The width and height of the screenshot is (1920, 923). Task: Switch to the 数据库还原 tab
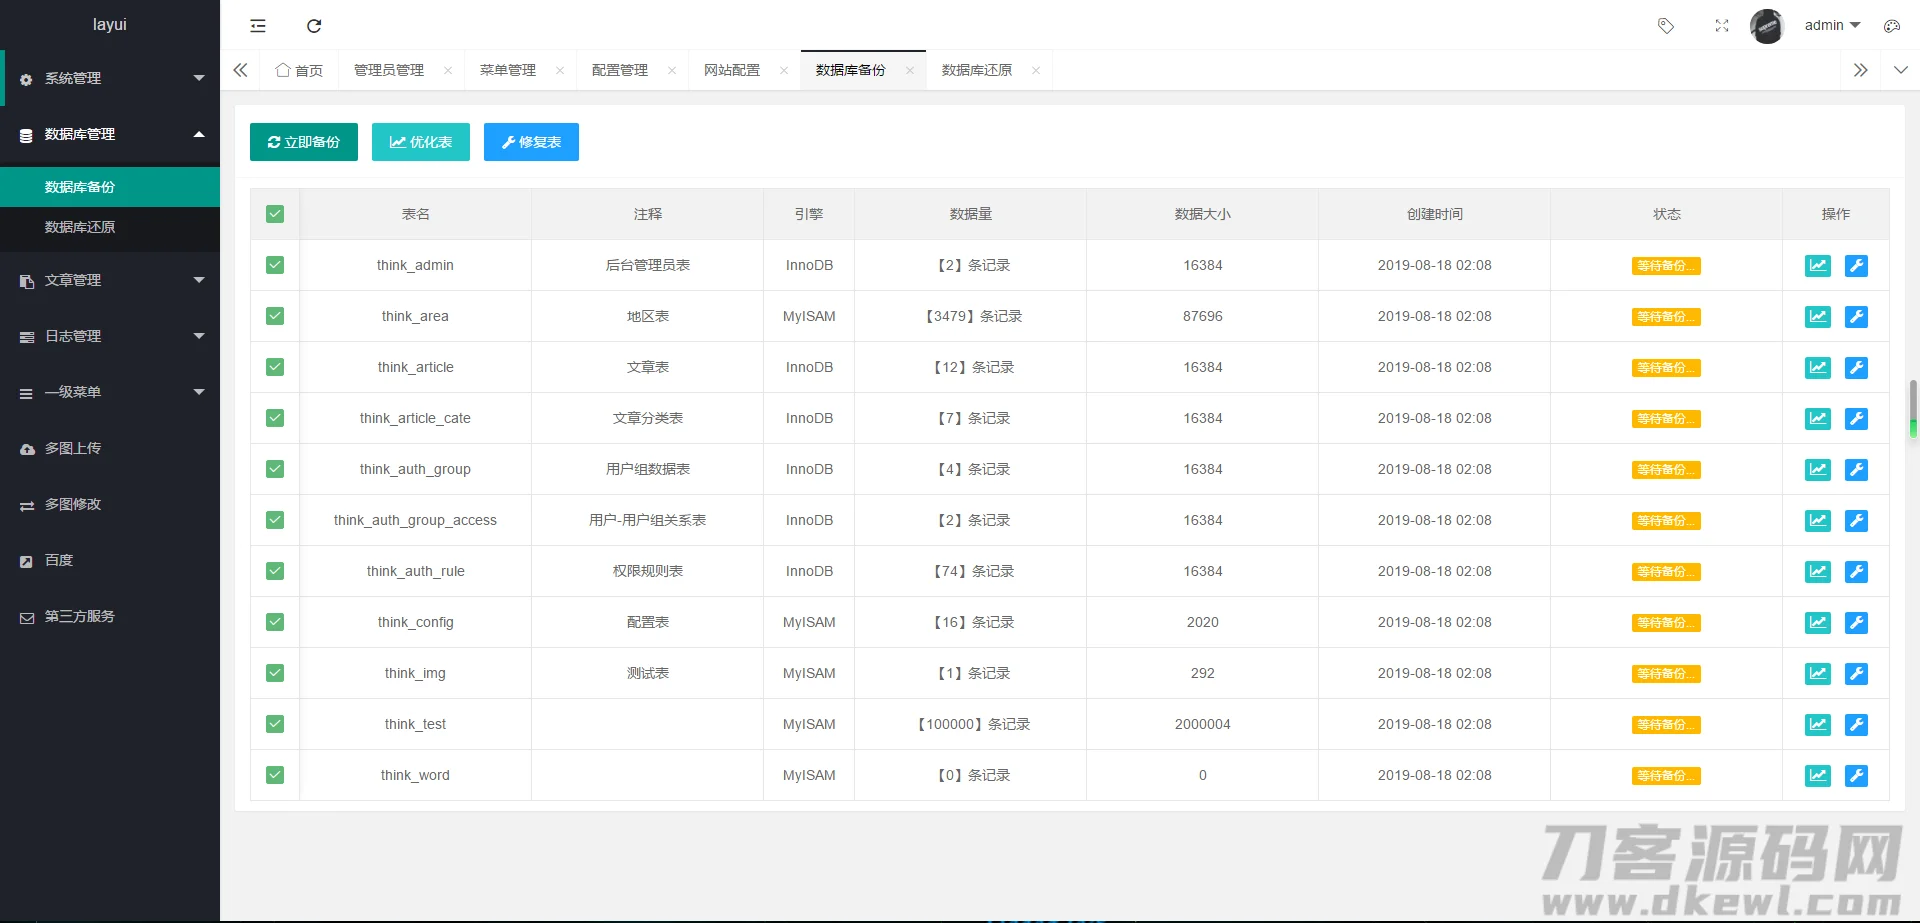(x=975, y=70)
